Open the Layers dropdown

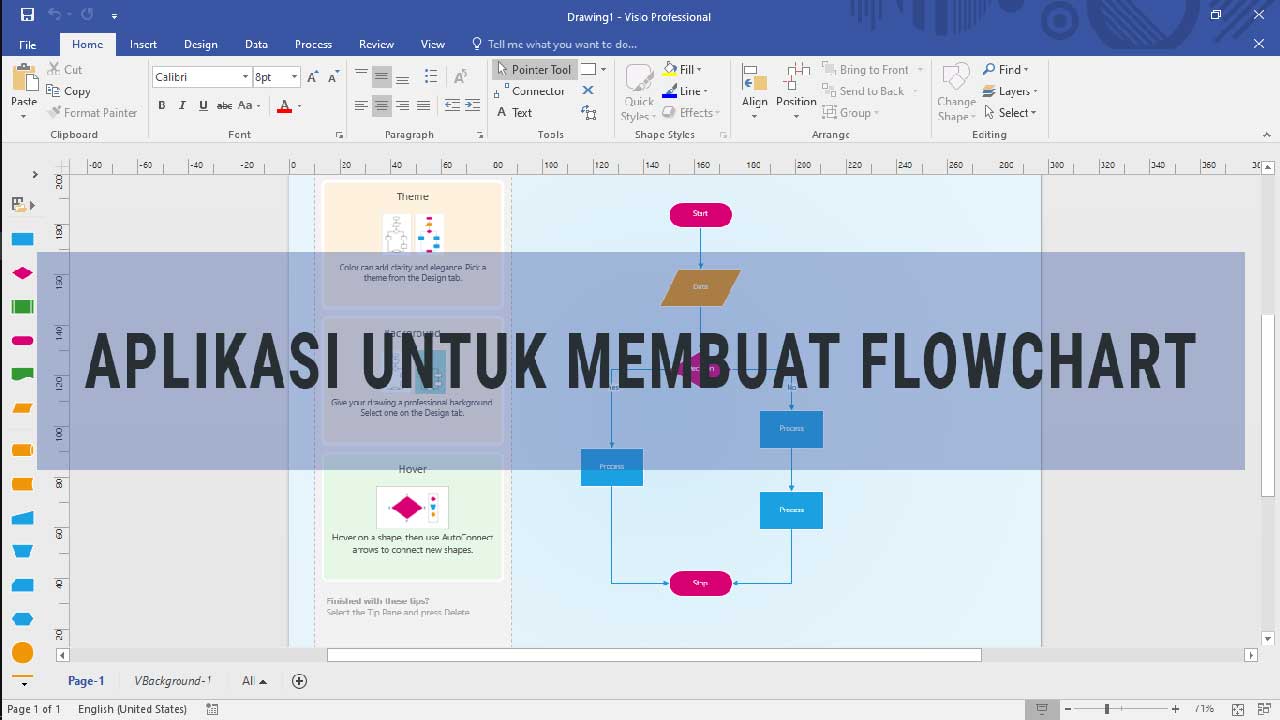1012,90
